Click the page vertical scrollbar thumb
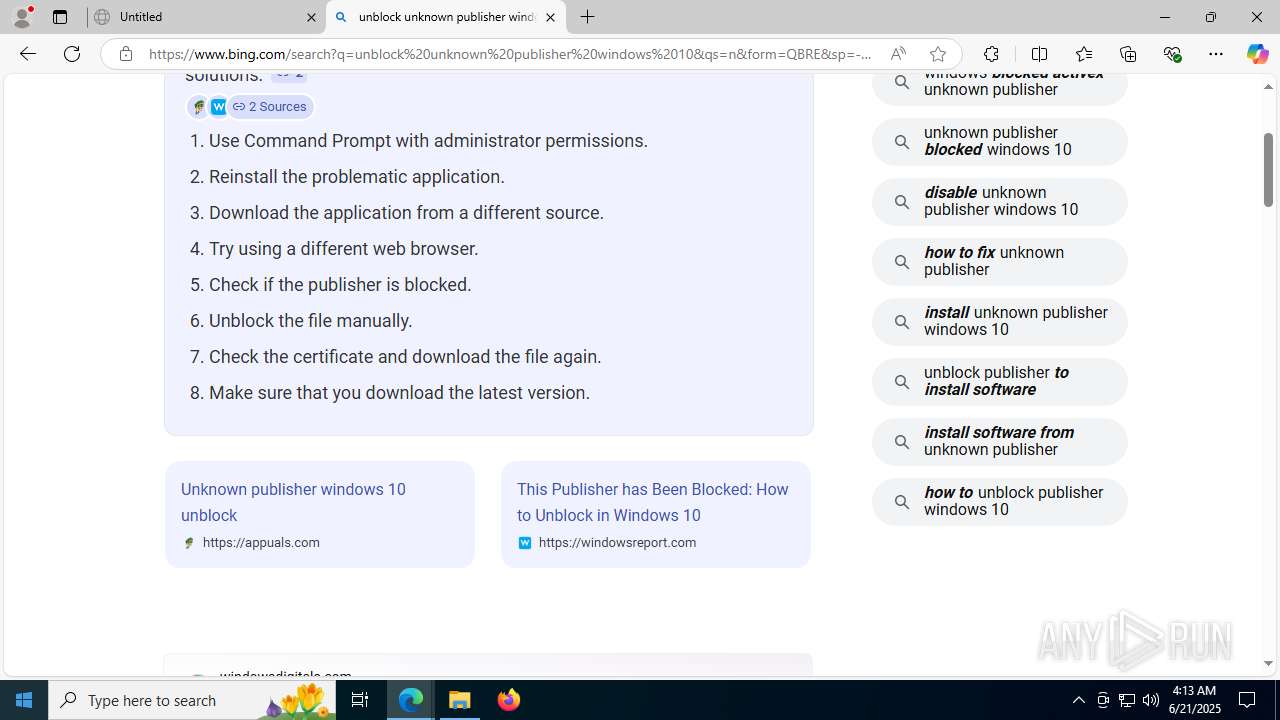The width and height of the screenshot is (1280, 720). (1268, 169)
